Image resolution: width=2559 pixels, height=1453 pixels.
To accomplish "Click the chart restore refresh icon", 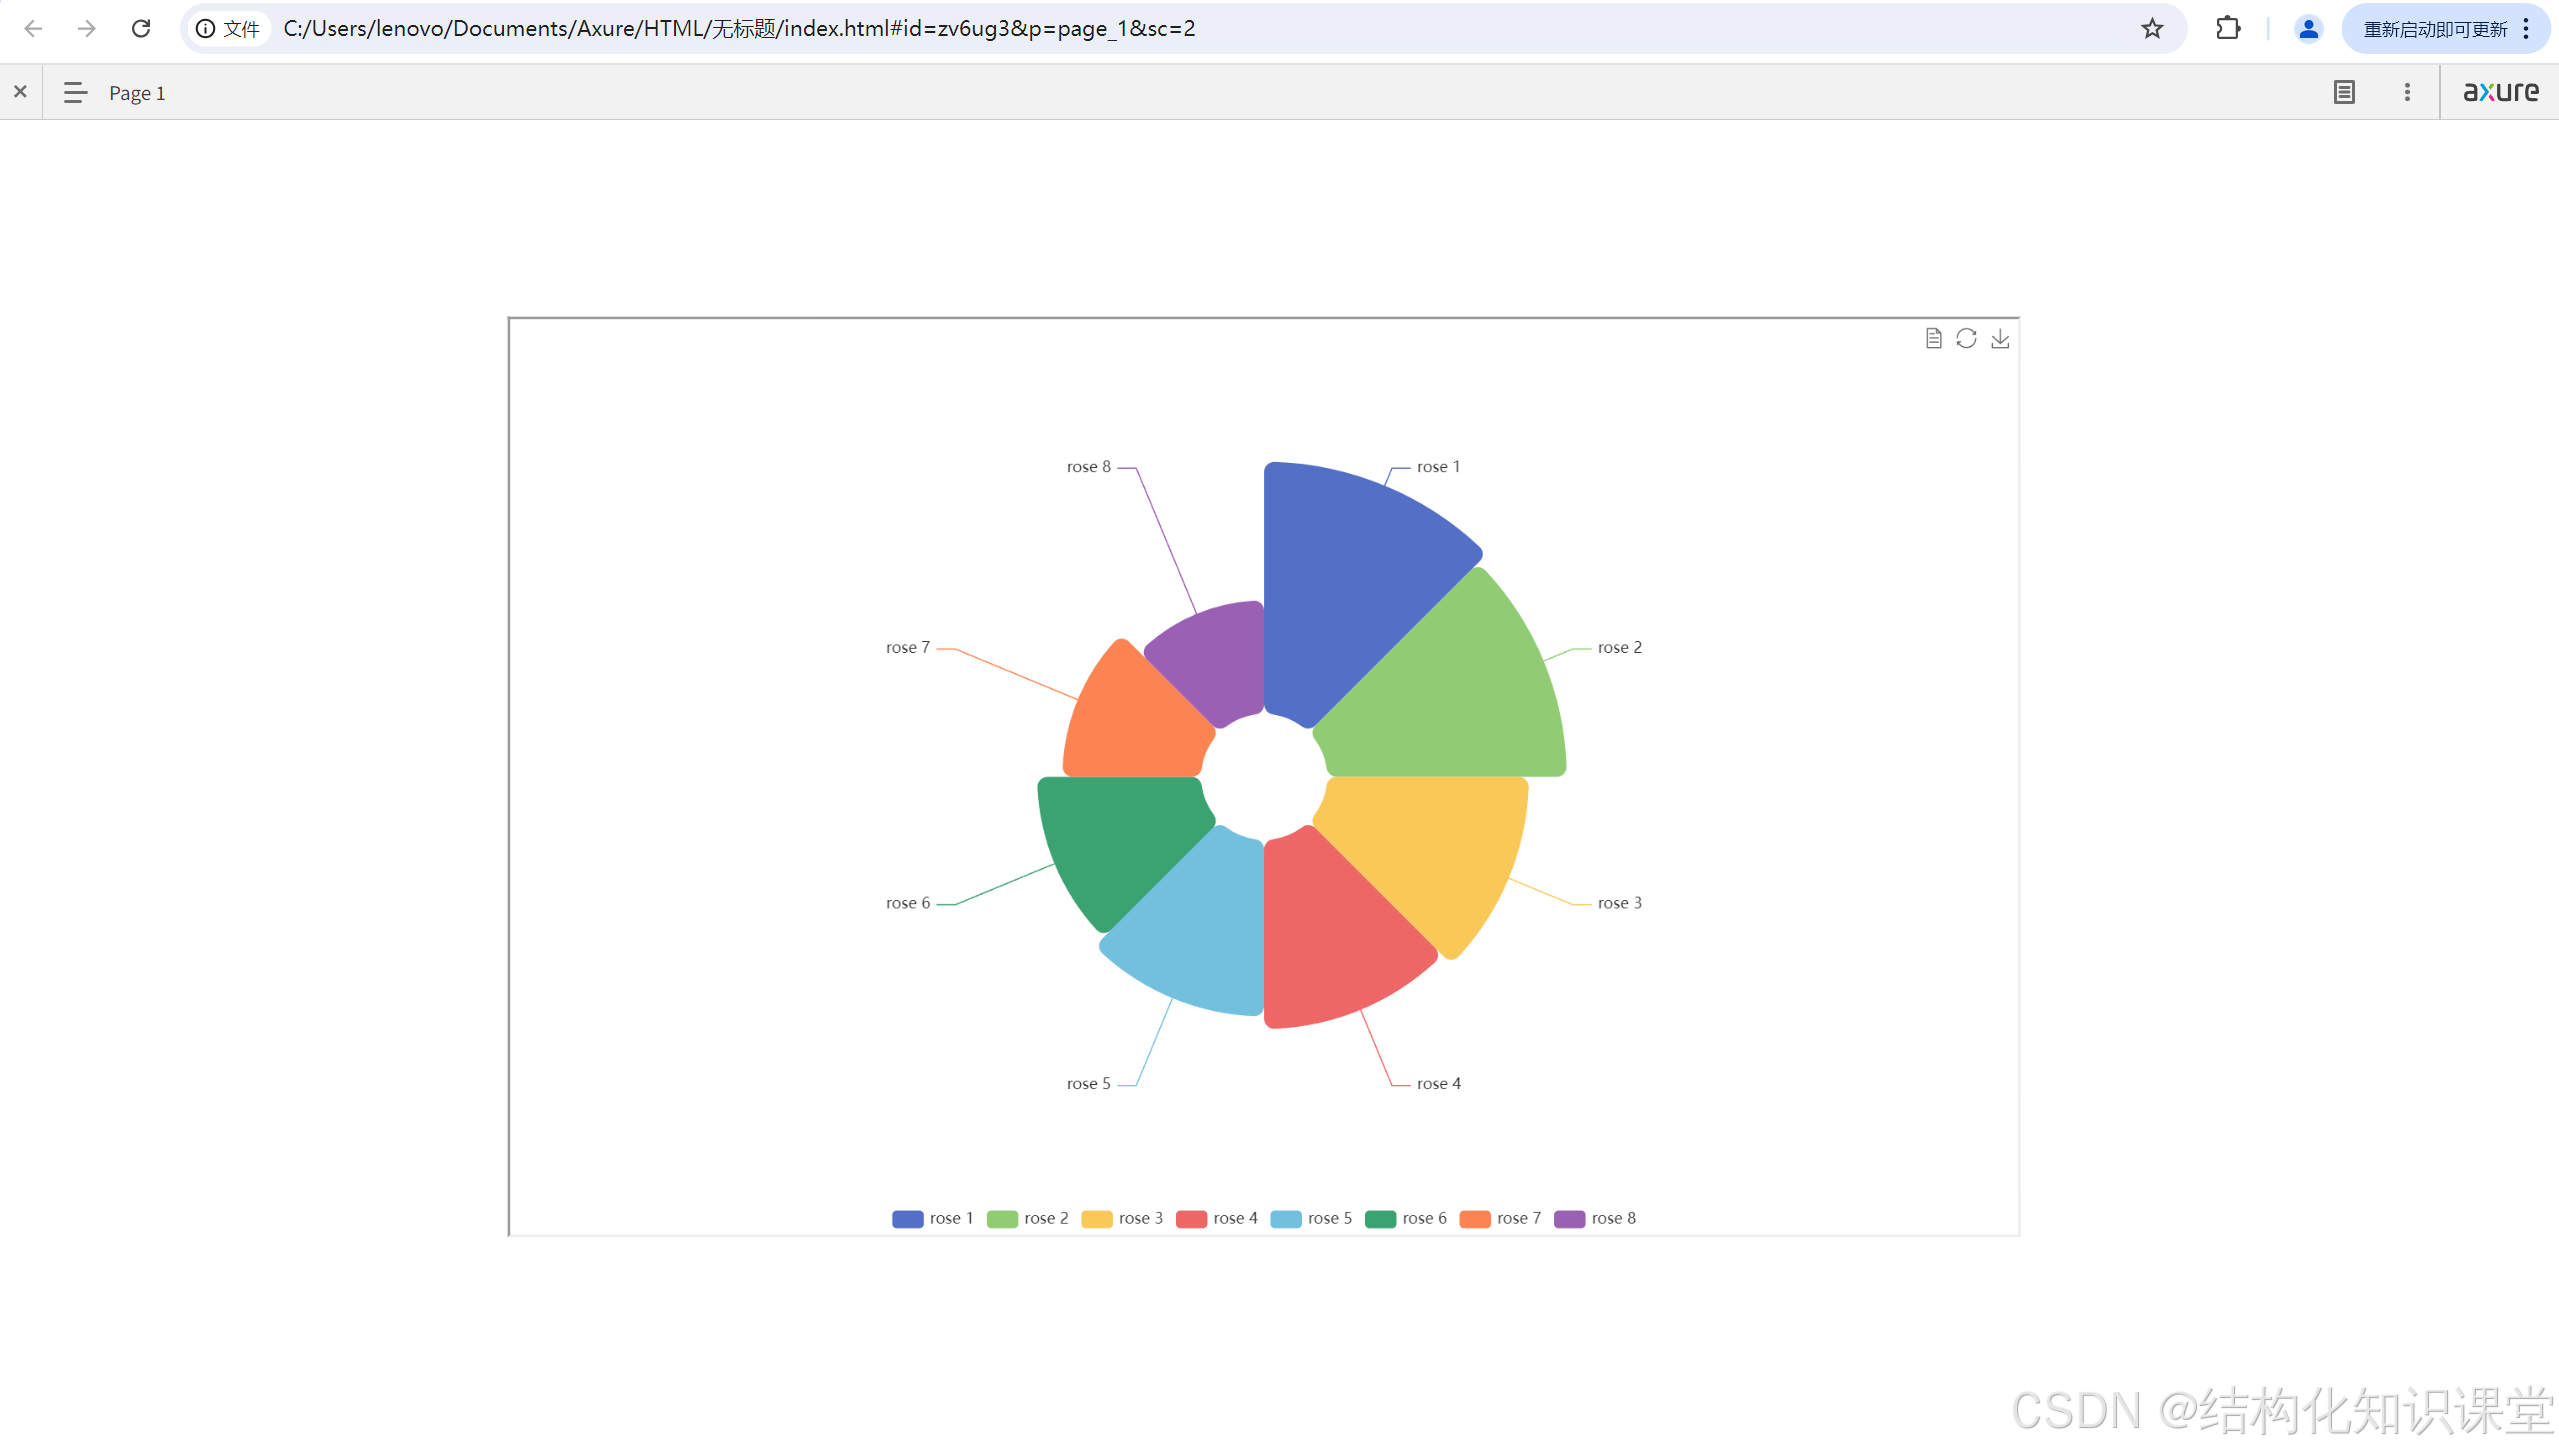I will pos(1966,339).
